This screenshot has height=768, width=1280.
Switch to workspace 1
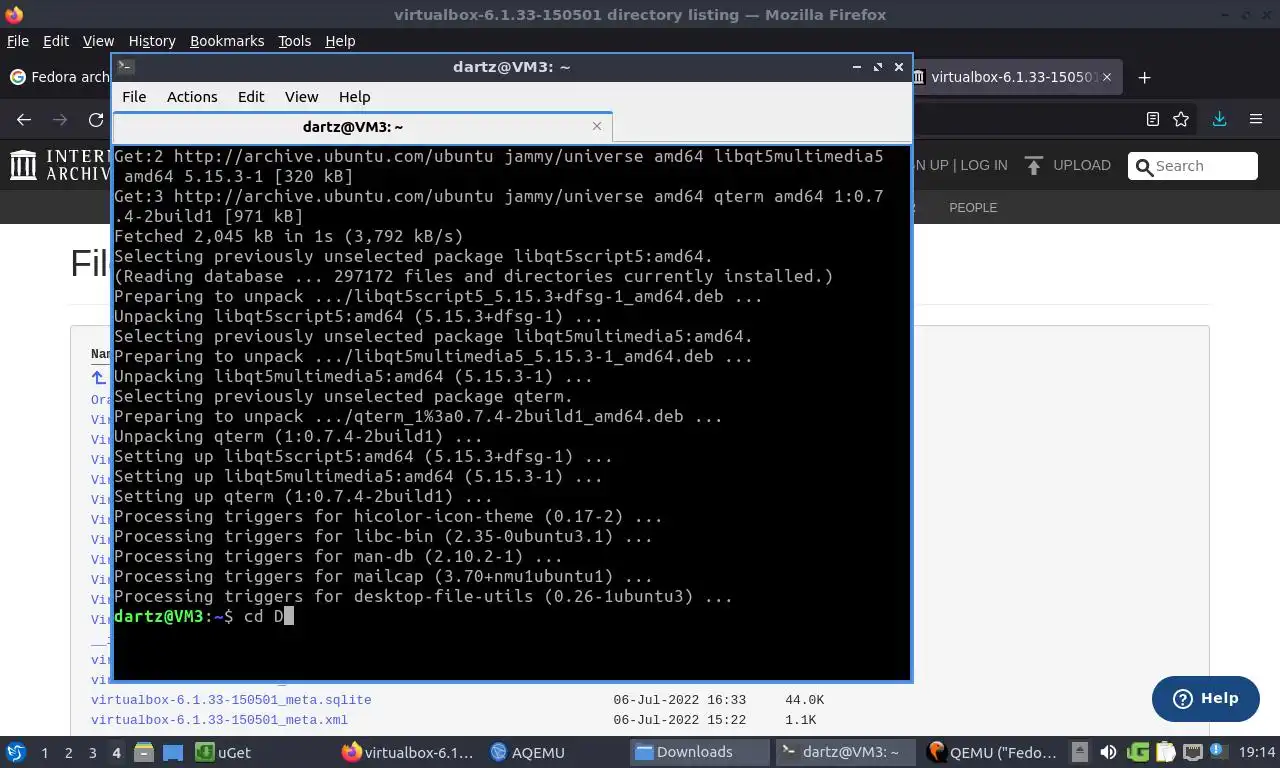(44, 752)
